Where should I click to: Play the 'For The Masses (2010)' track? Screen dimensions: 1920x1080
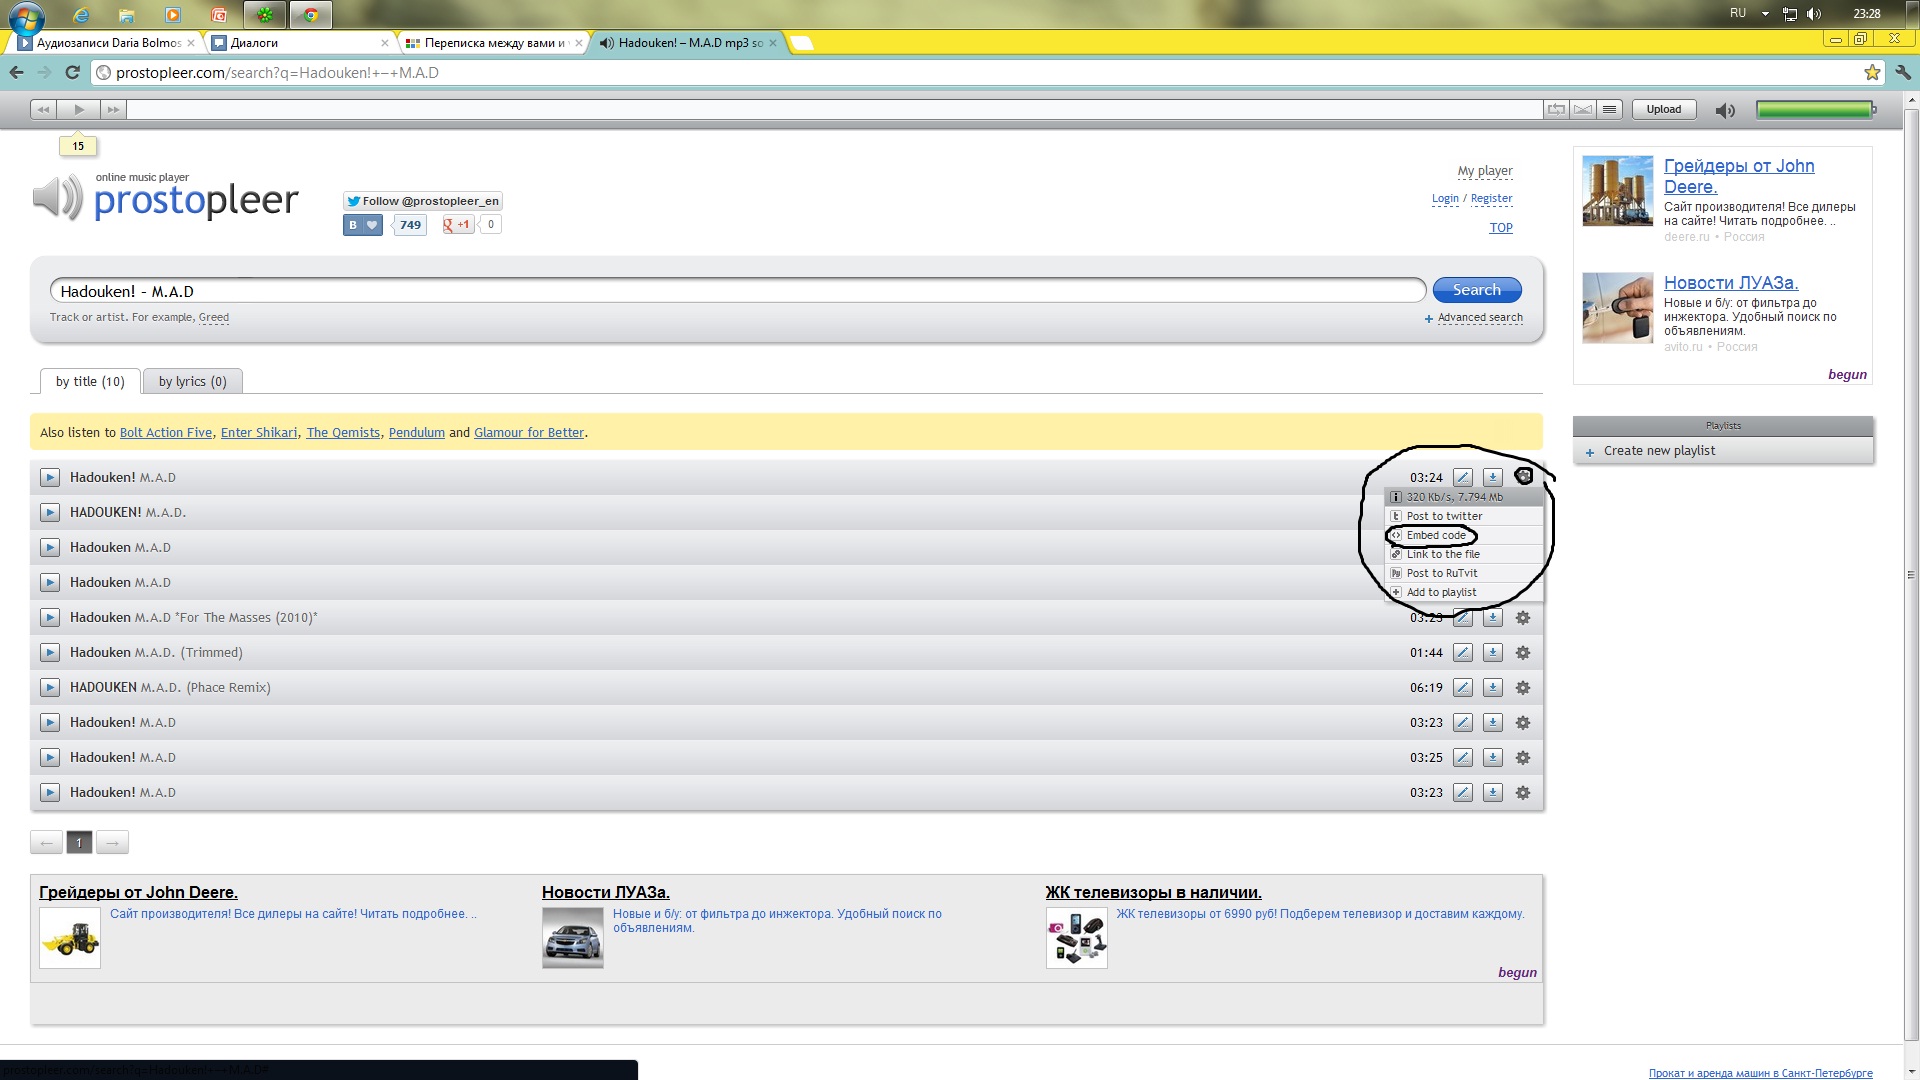[50, 618]
